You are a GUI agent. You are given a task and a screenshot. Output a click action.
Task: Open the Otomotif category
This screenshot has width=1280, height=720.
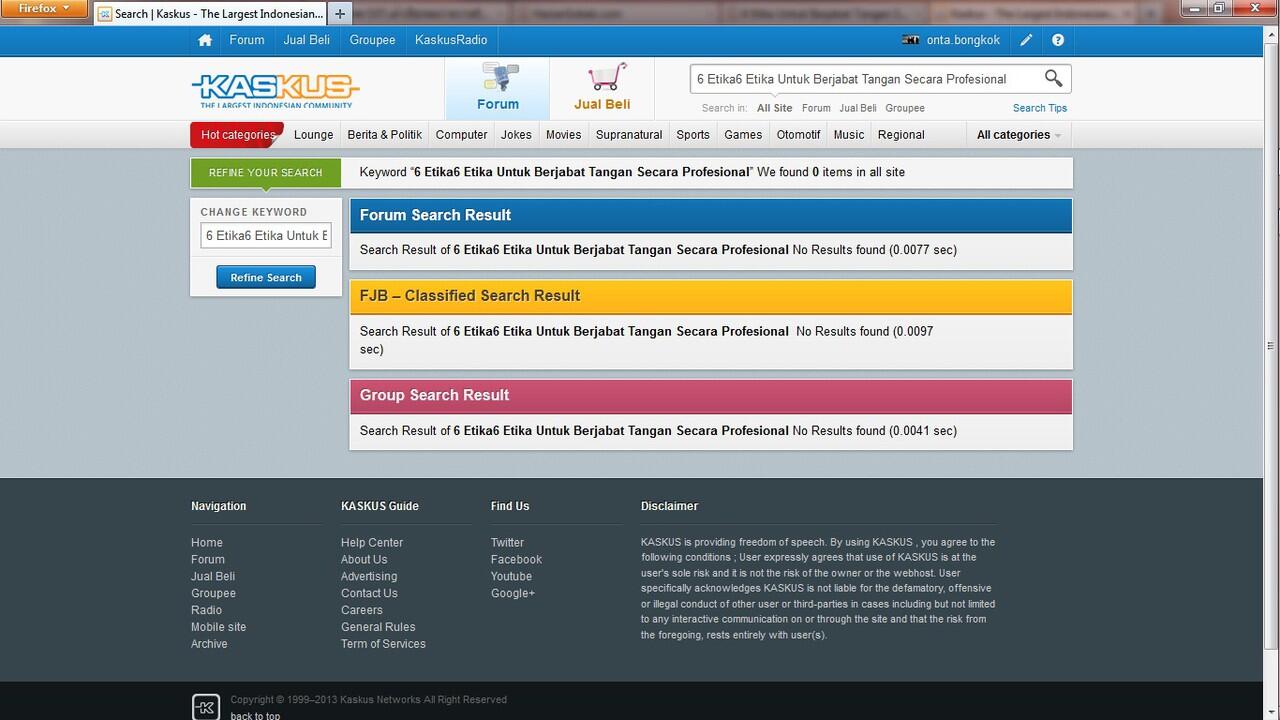[x=798, y=135]
